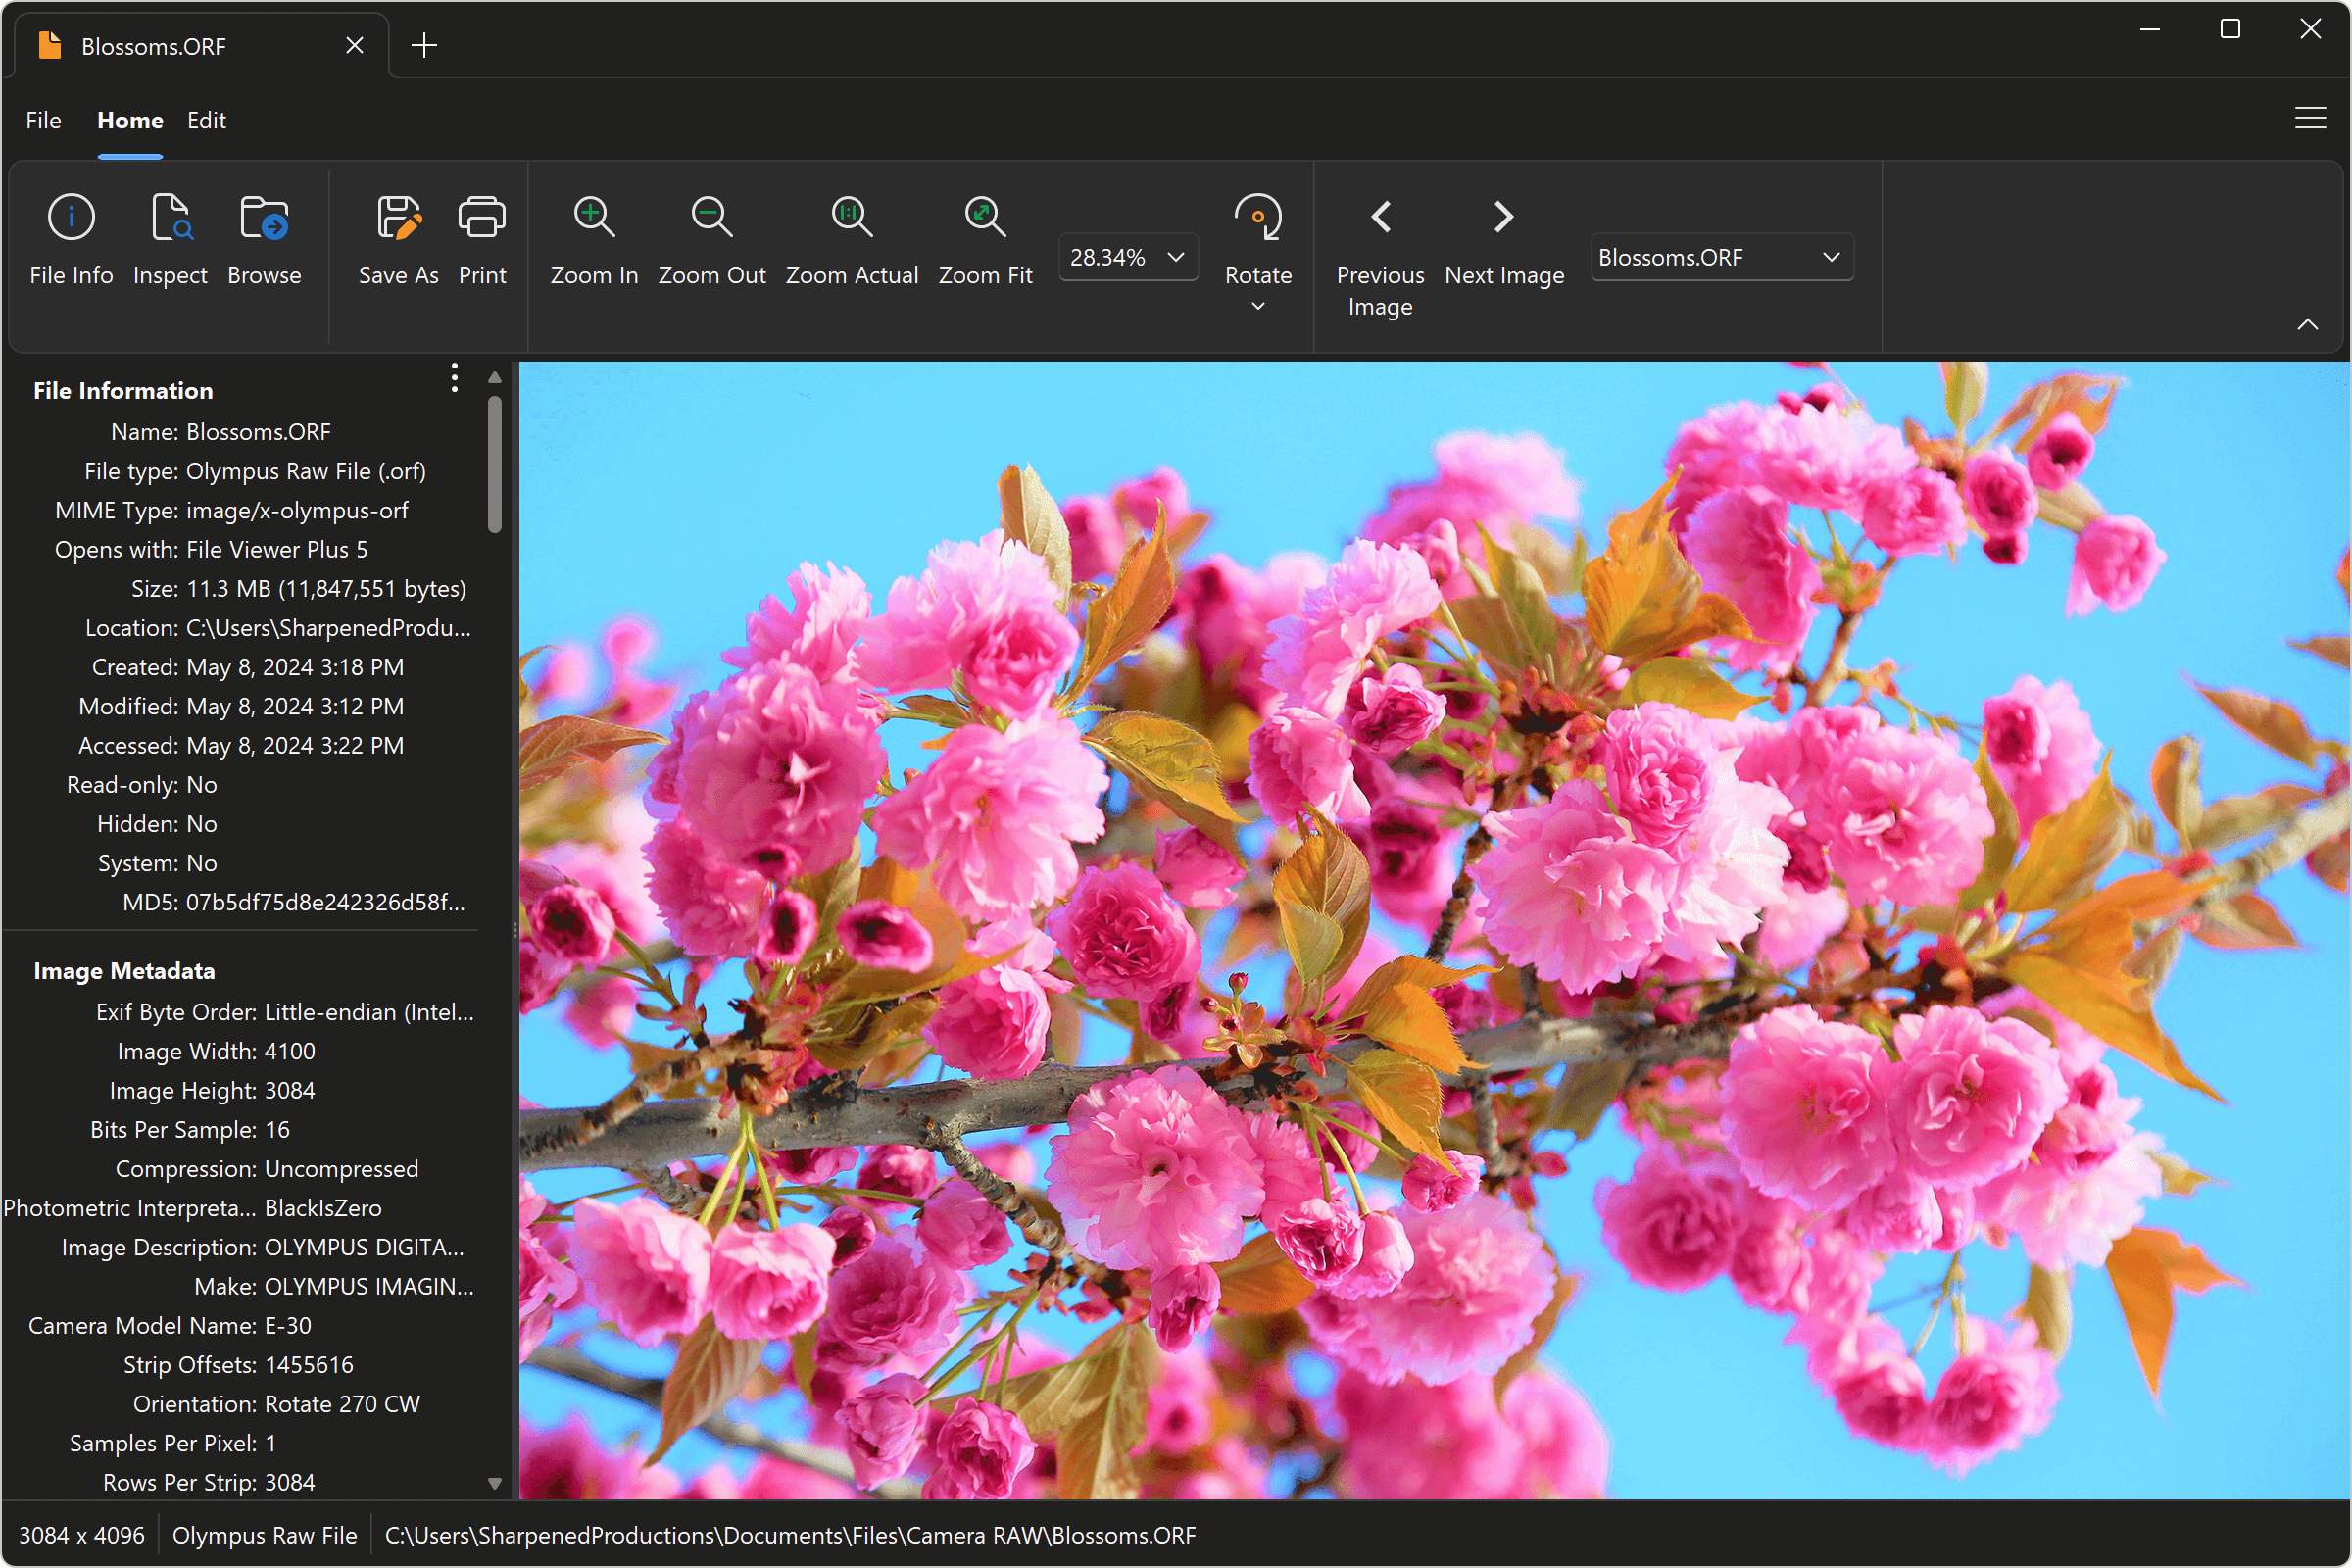Click the info panel scroll-down arrow
The width and height of the screenshot is (2352, 1568).
coord(494,1484)
